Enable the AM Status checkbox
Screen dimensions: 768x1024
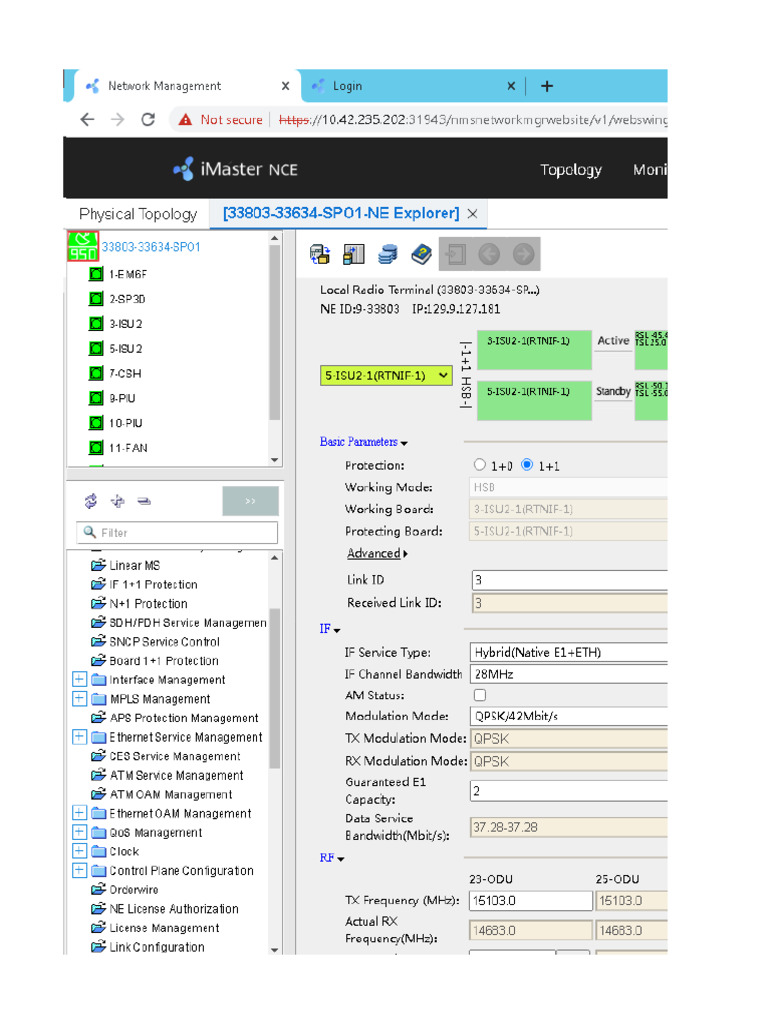click(x=480, y=695)
